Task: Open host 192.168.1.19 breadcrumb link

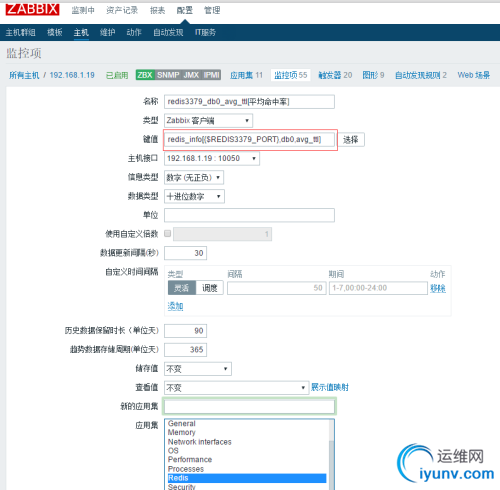Action: tap(72, 75)
